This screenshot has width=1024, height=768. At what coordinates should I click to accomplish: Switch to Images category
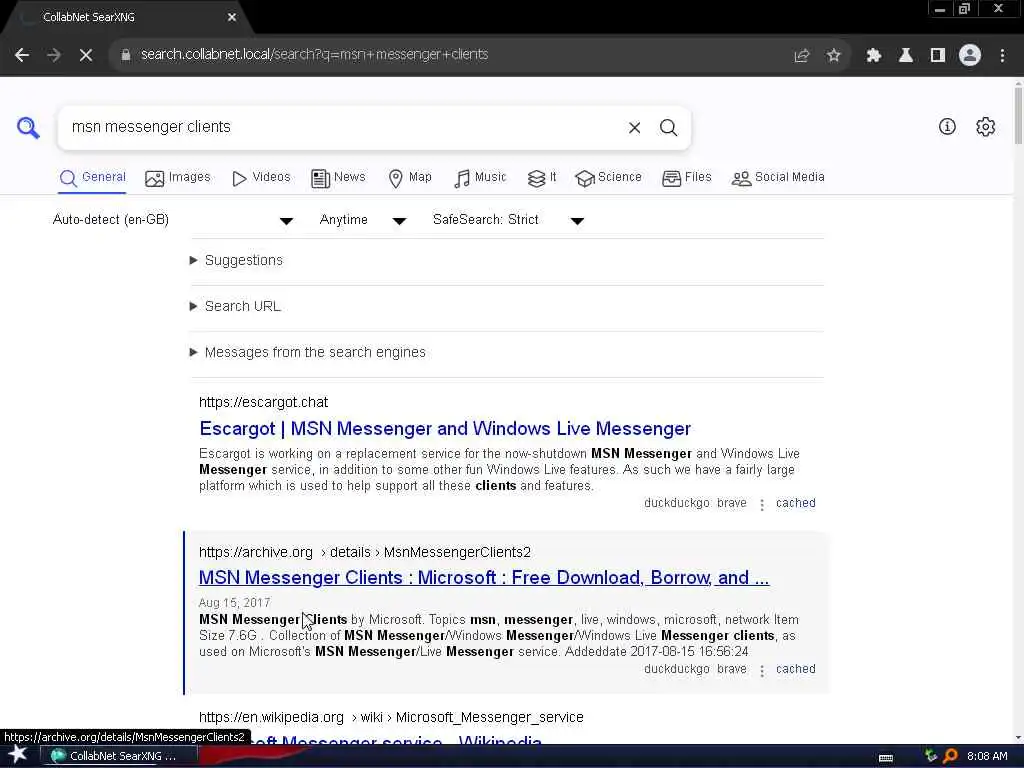[x=178, y=178]
